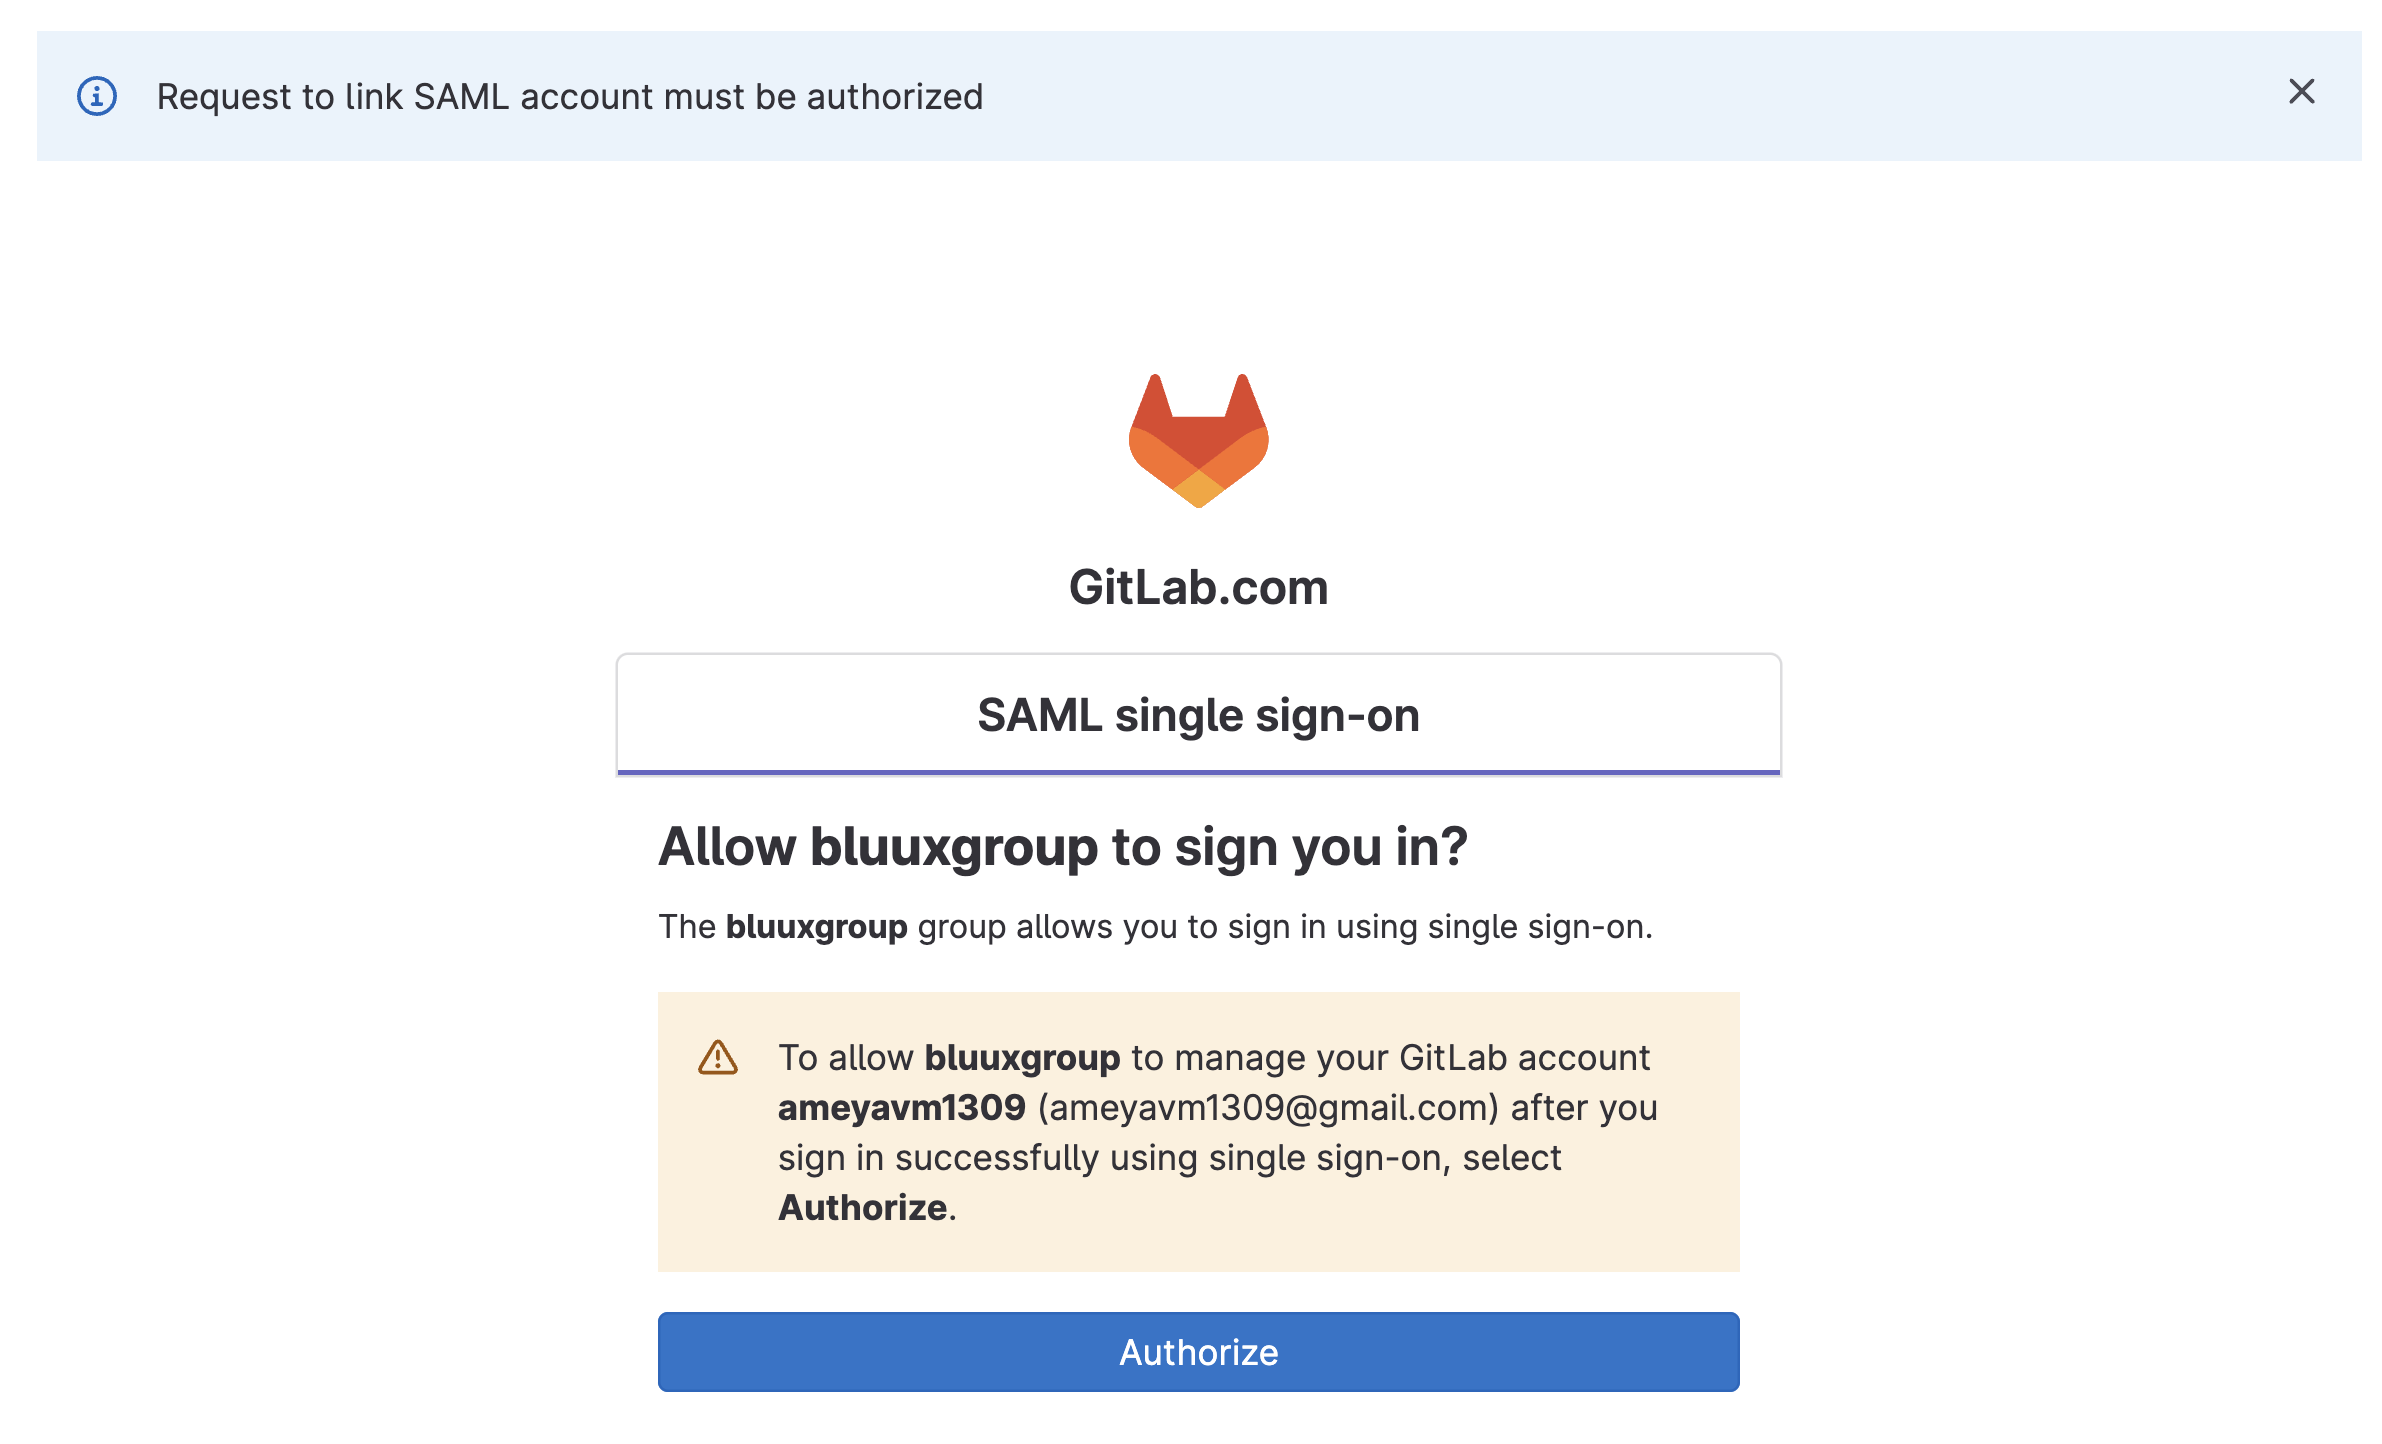Click the GitLab fox logo
Image resolution: width=2382 pixels, height=1444 pixels.
1198,440
